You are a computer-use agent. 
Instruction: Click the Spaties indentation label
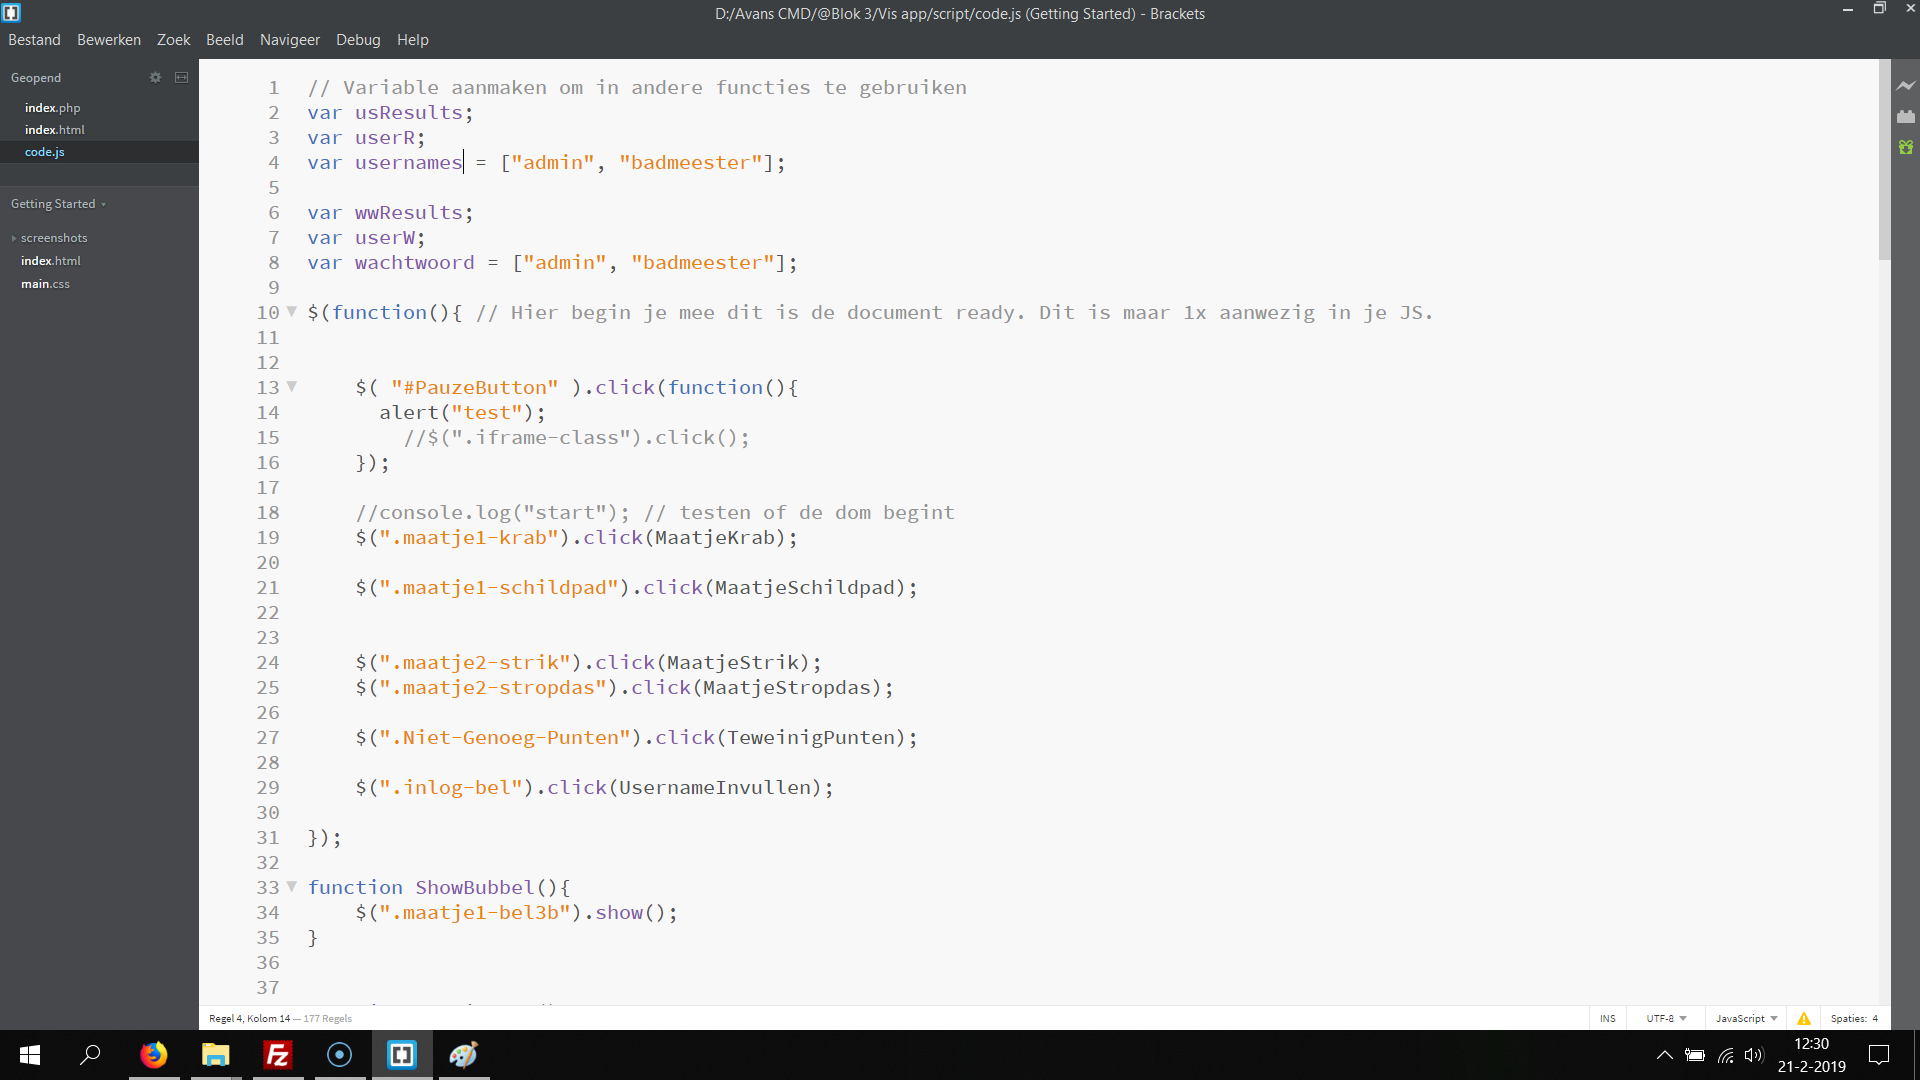[x=1849, y=1018]
